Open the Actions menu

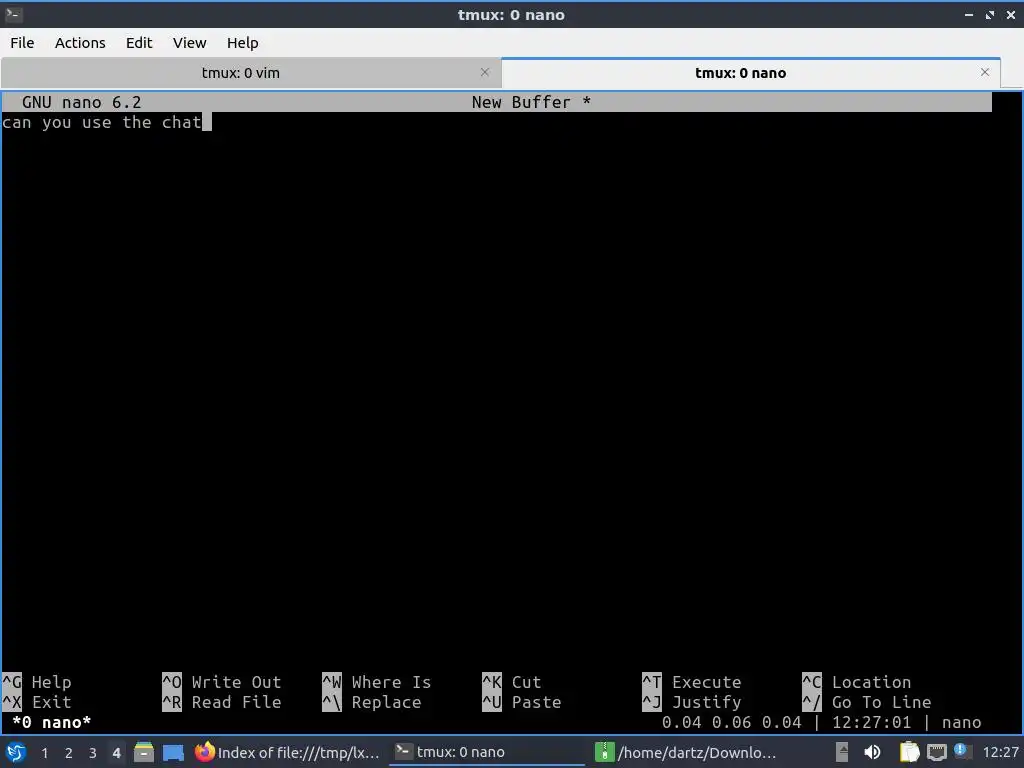click(80, 43)
